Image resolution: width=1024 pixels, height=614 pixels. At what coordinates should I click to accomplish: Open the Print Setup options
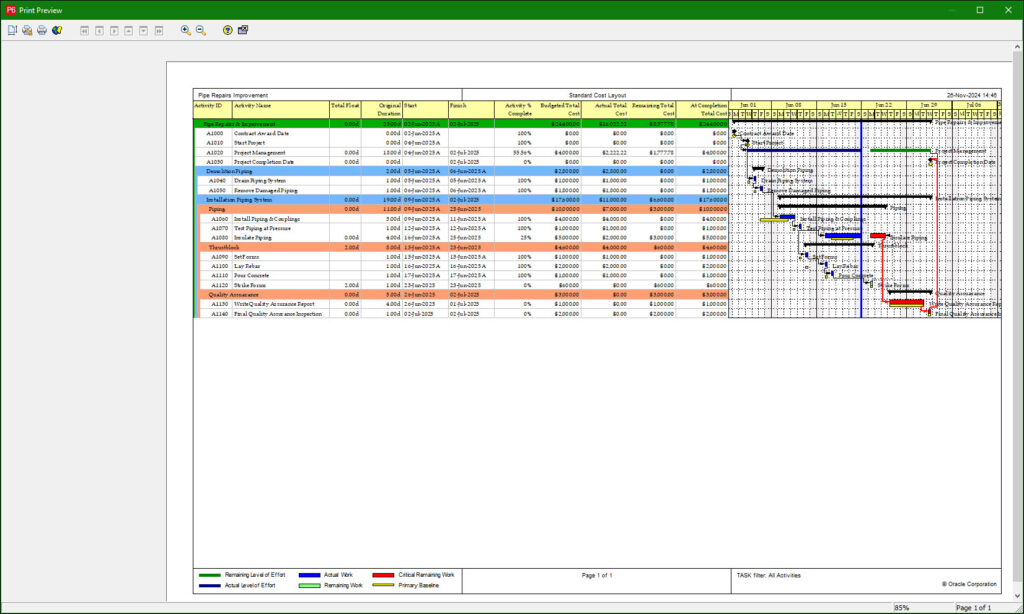click(x=27, y=30)
